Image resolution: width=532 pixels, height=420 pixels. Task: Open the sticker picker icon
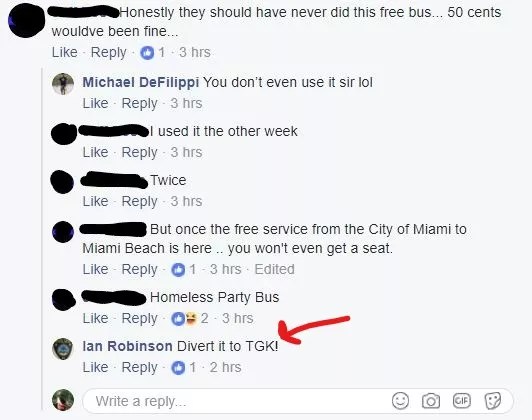pyautogui.click(x=493, y=401)
